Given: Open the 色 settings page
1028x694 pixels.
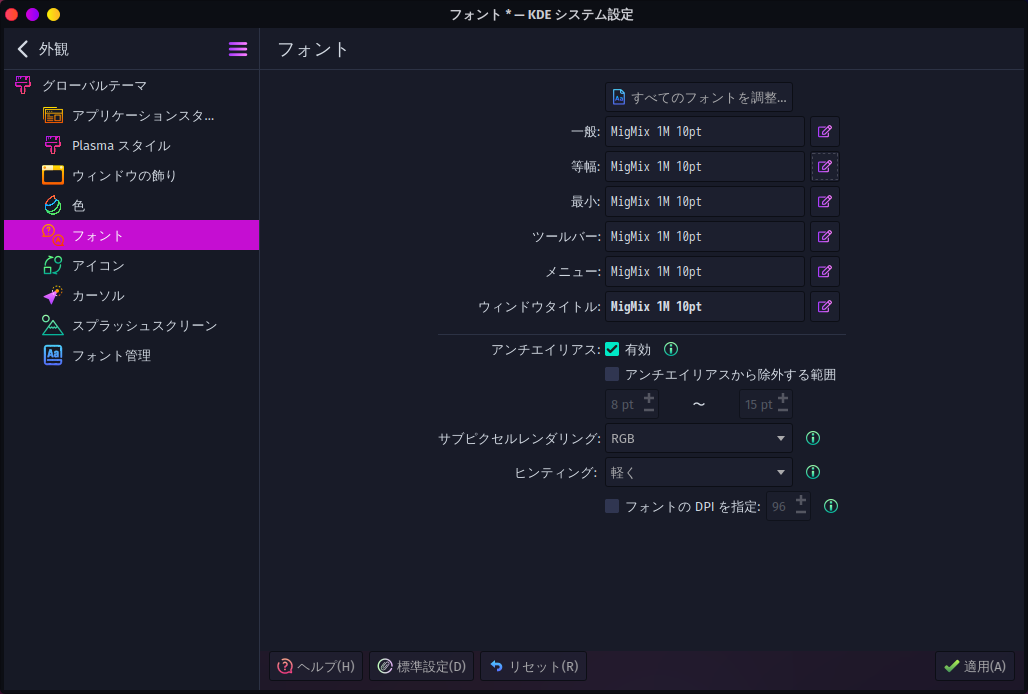Looking at the screenshot, I should point(131,205).
